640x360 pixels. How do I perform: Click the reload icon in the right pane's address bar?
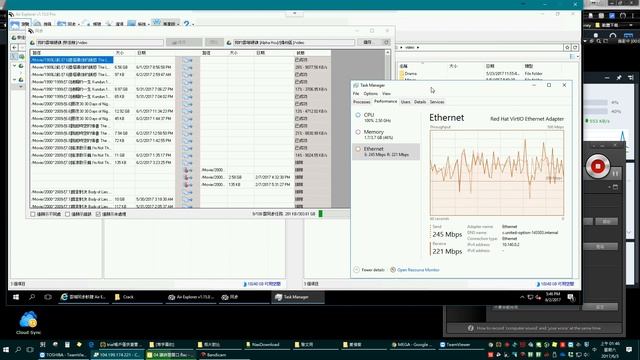pos(575,47)
